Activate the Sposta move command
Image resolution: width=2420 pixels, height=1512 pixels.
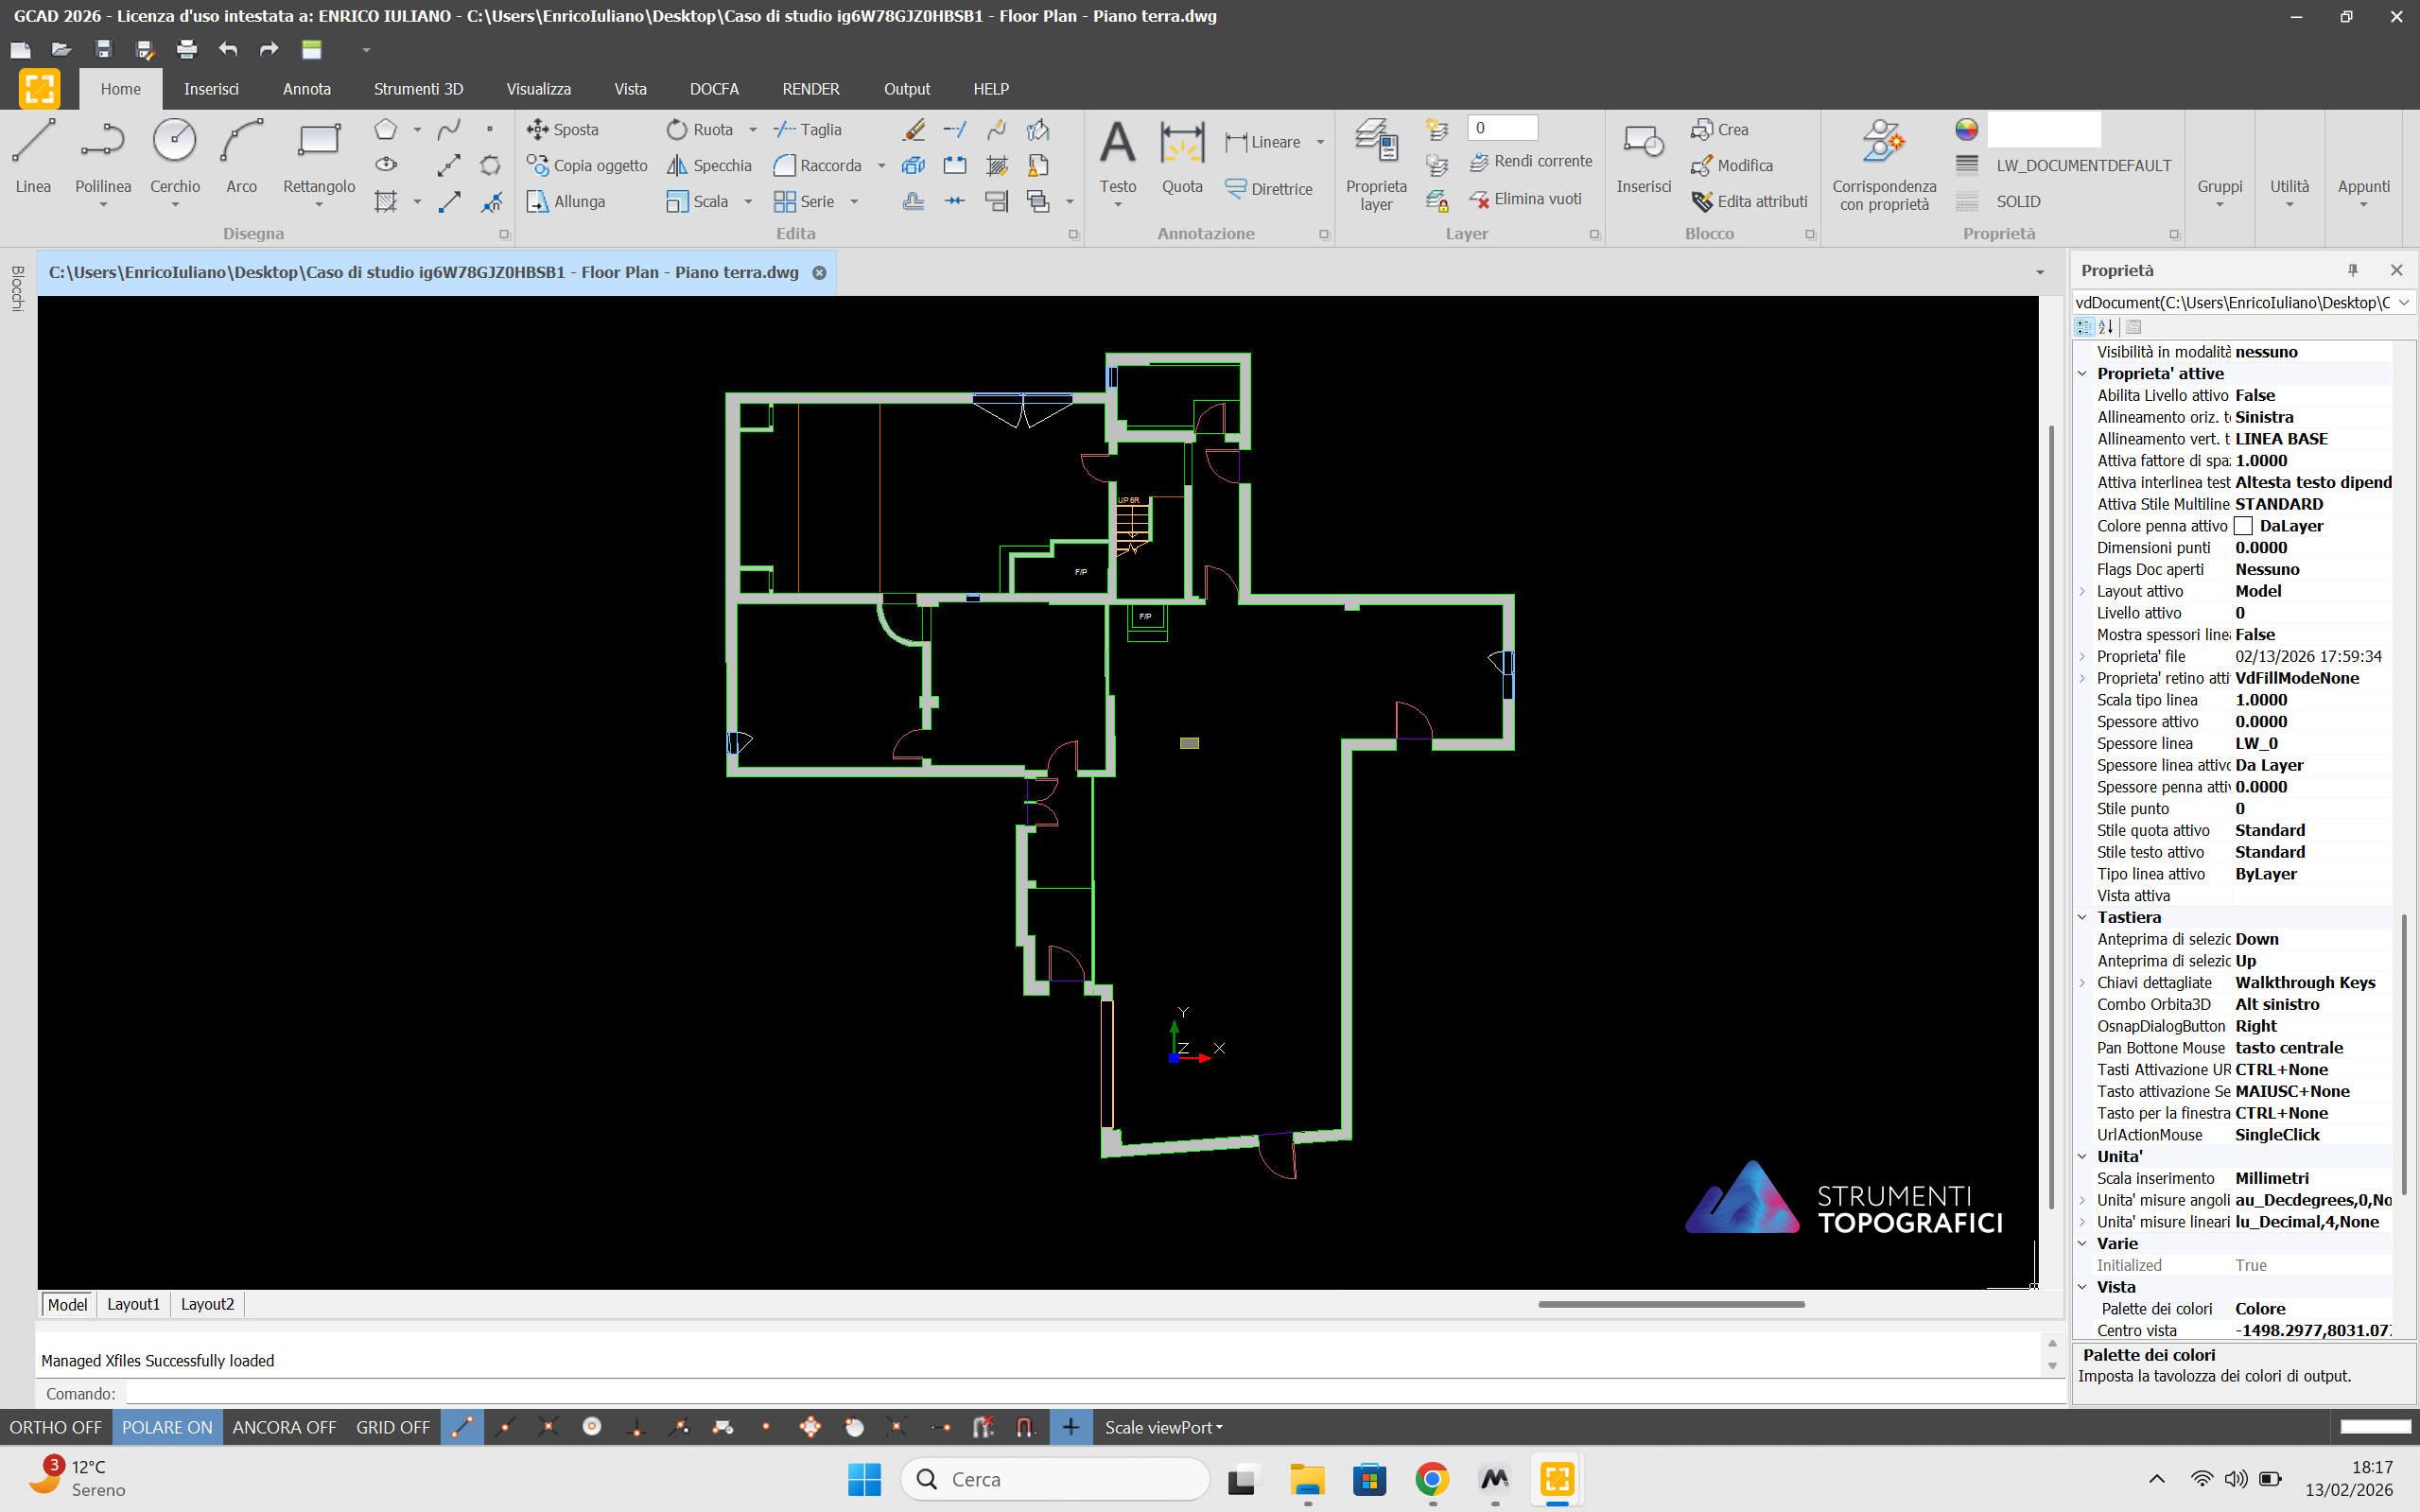[x=563, y=129]
